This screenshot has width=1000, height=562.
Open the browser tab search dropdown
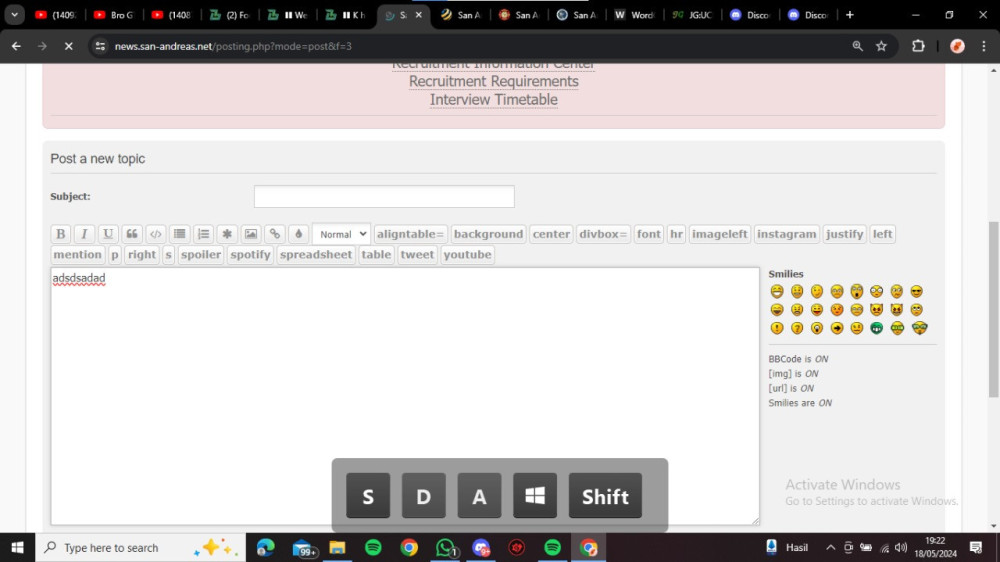(x=14, y=15)
